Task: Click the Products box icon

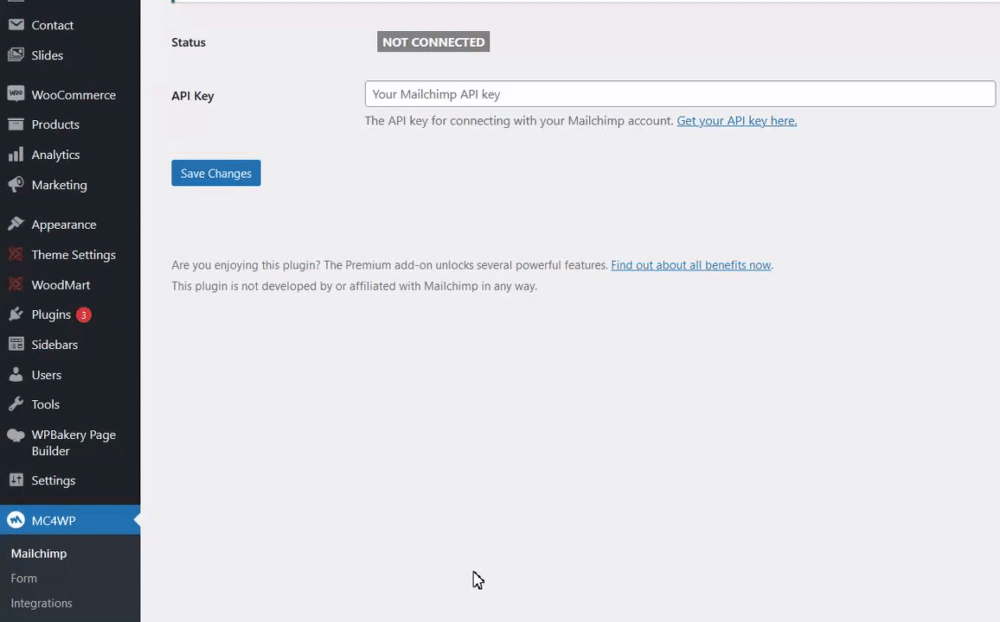Action: (16, 124)
